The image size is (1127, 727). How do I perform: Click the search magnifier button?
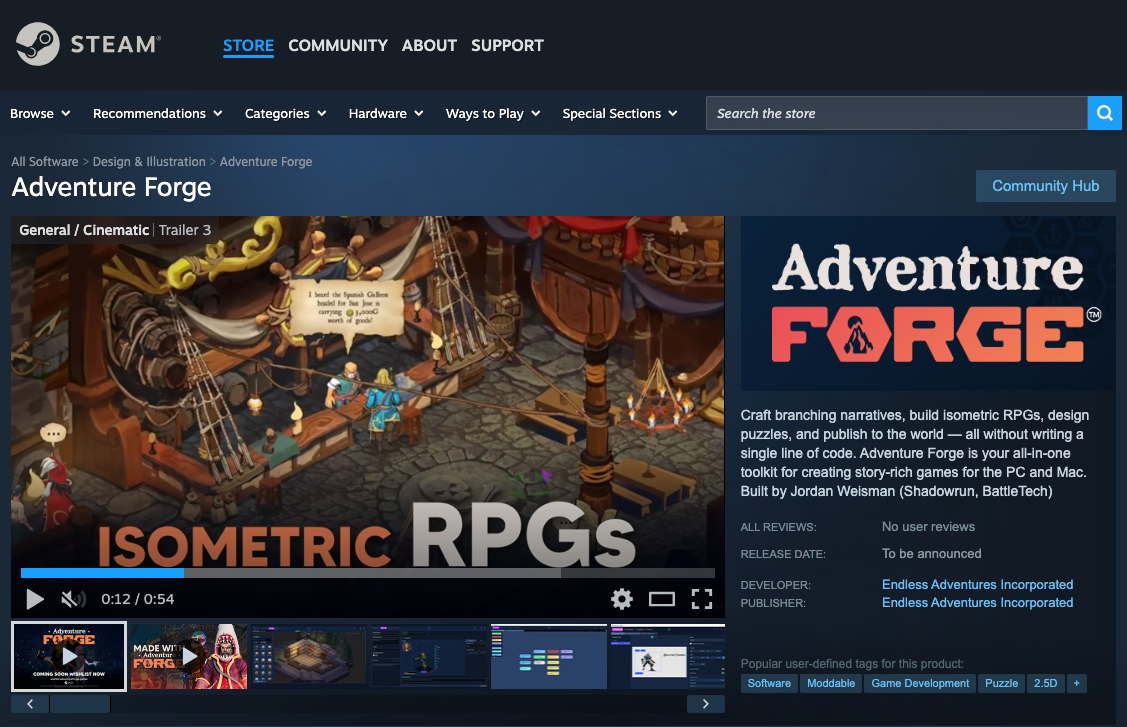pos(1104,113)
